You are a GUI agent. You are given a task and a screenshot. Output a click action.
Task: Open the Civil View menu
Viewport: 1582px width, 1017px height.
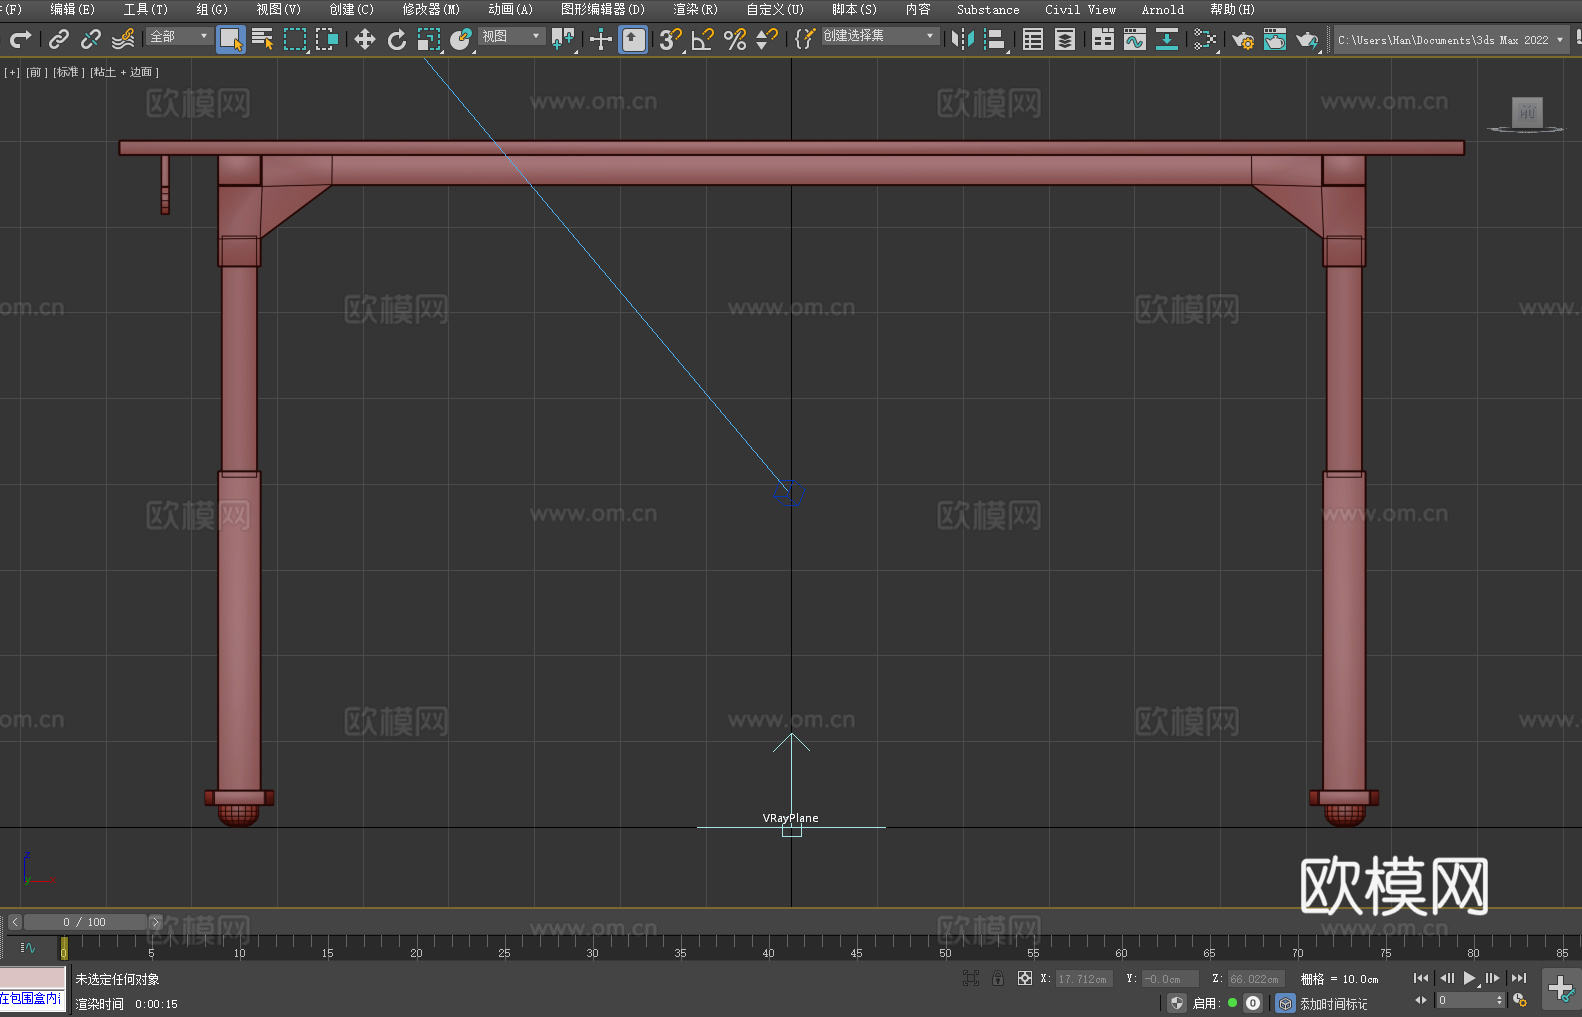[1080, 9]
